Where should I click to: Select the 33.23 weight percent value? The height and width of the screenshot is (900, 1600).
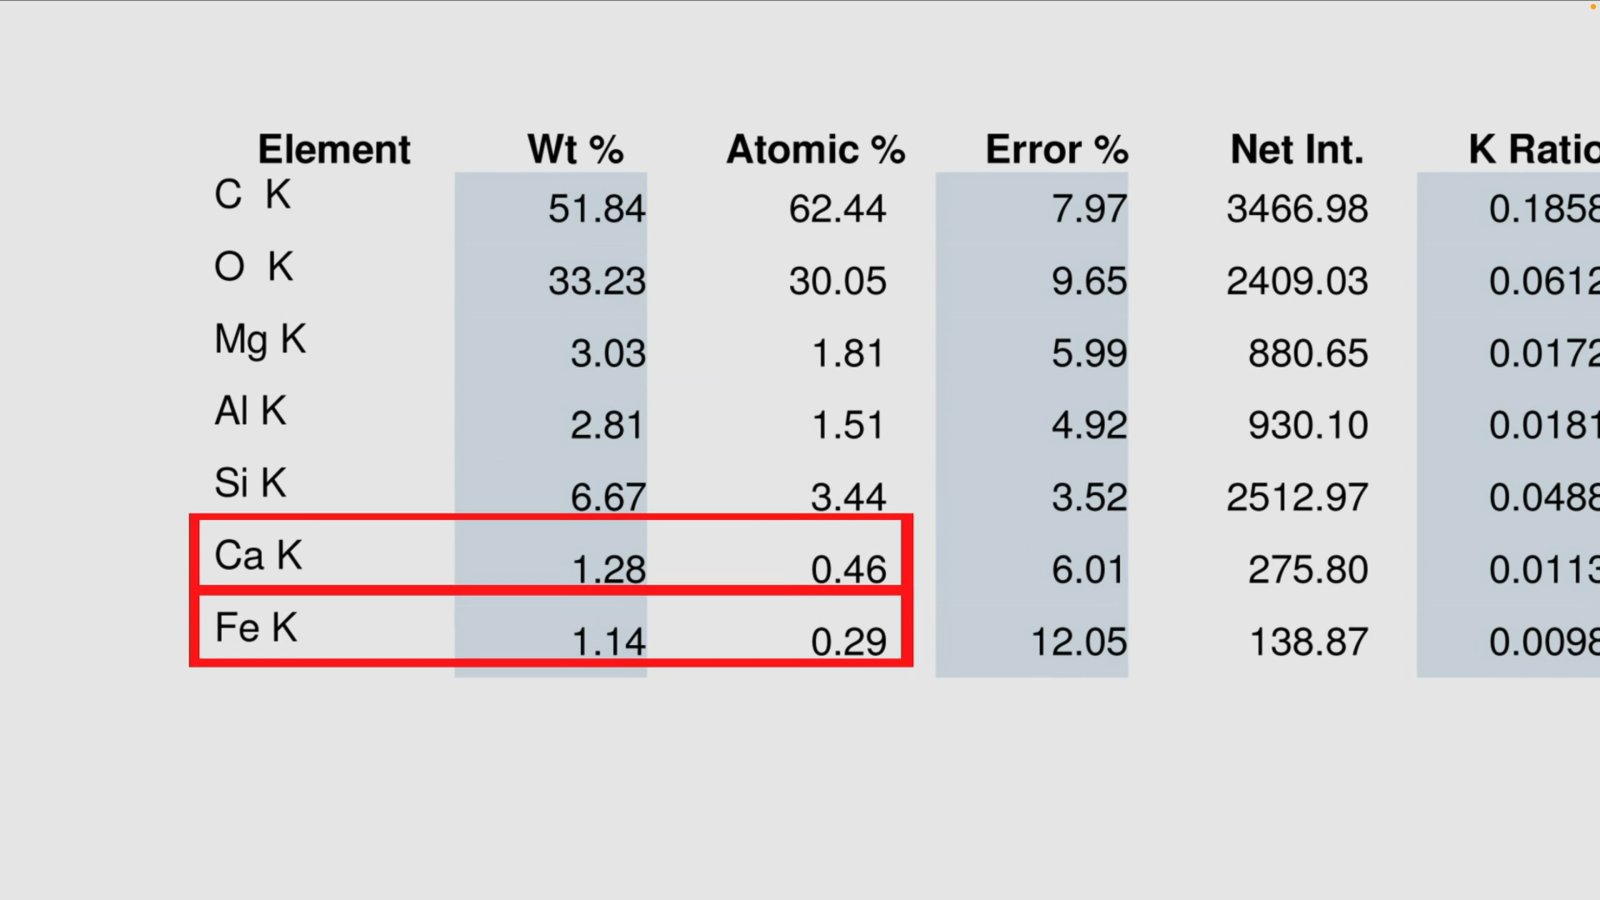(x=596, y=281)
